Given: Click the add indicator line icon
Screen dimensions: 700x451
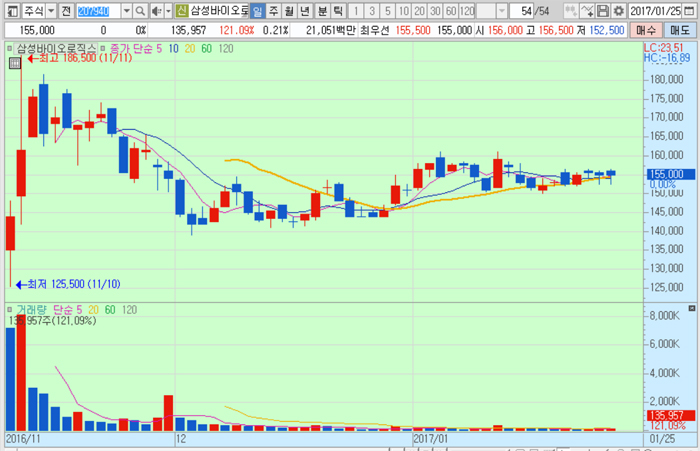Looking at the screenshot, I should 587,11.
